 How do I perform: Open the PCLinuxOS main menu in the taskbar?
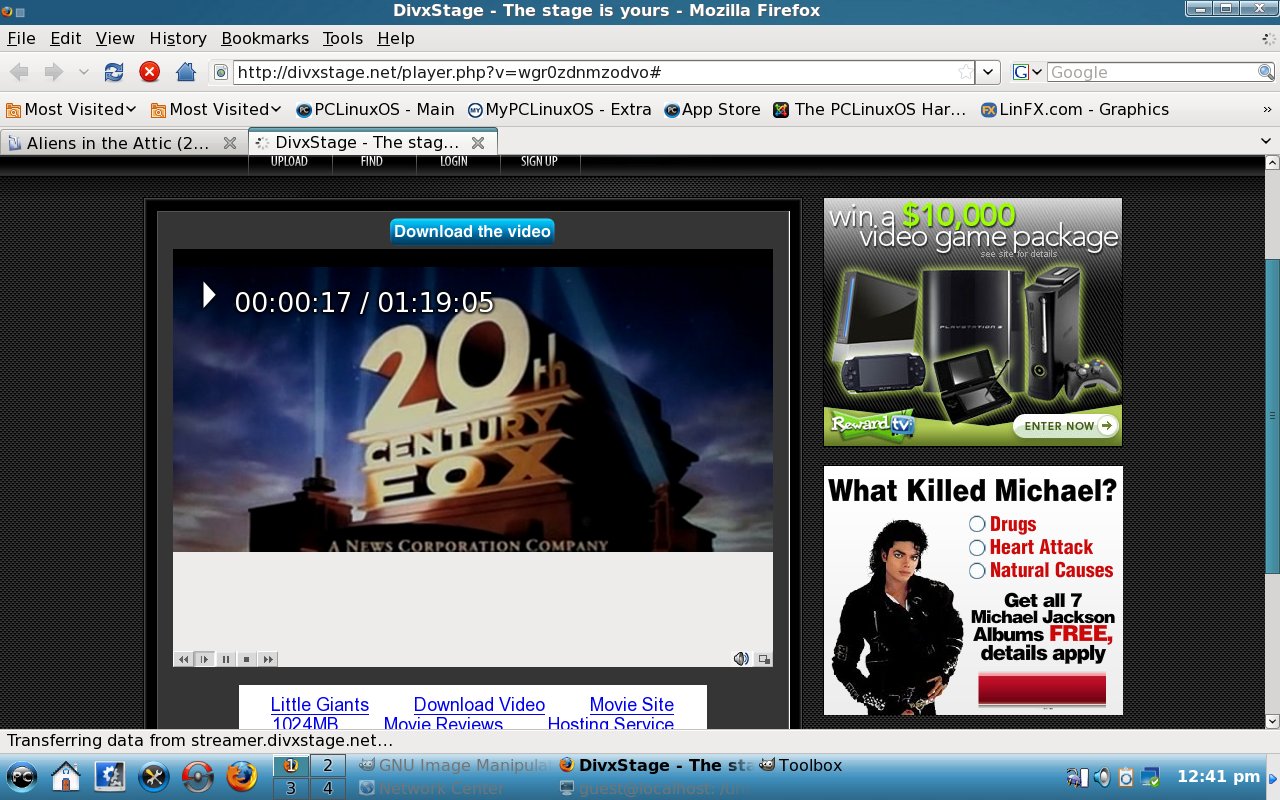pos(22,776)
